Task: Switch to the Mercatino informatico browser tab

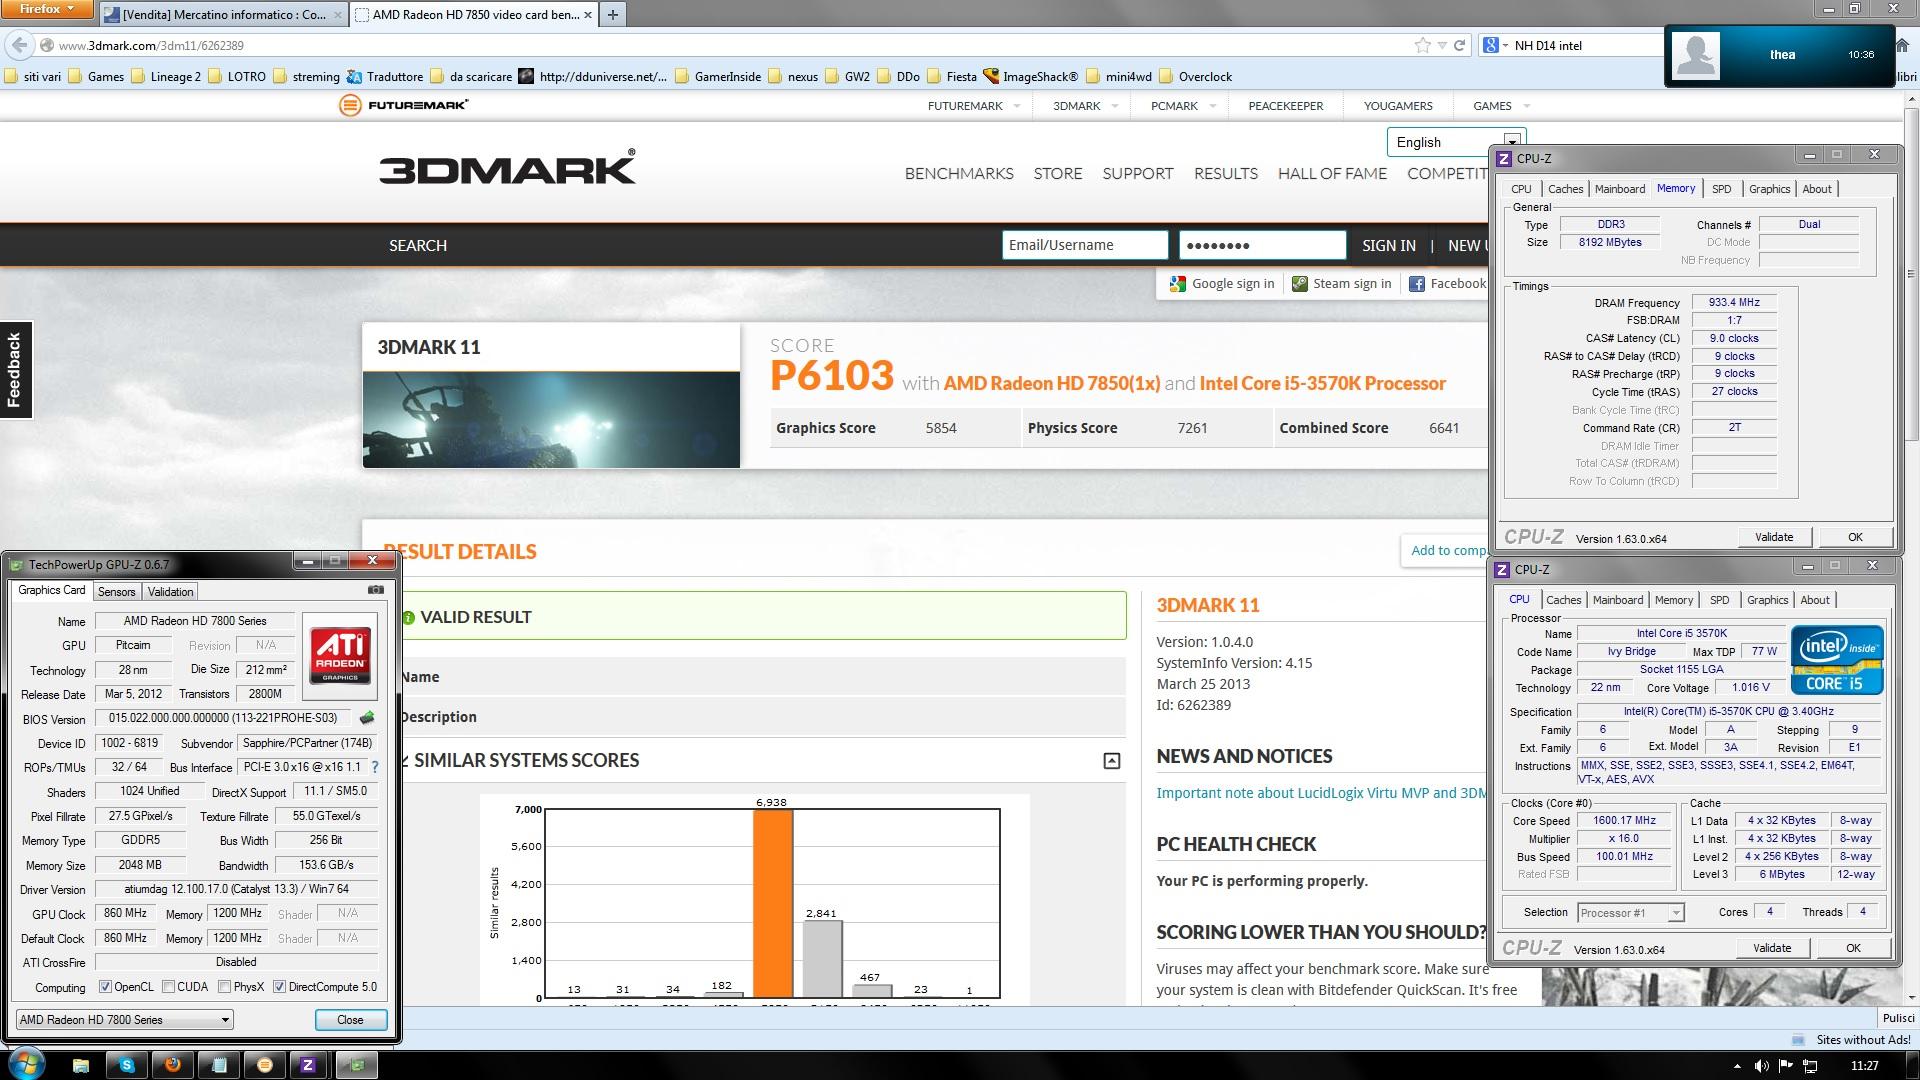Action: click(x=223, y=15)
